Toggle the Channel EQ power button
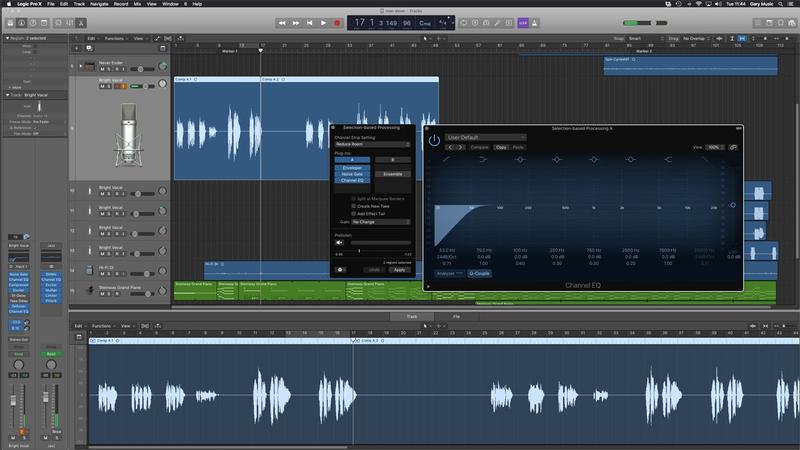Image resolution: width=800 pixels, height=450 pixels. coord(435,140)
